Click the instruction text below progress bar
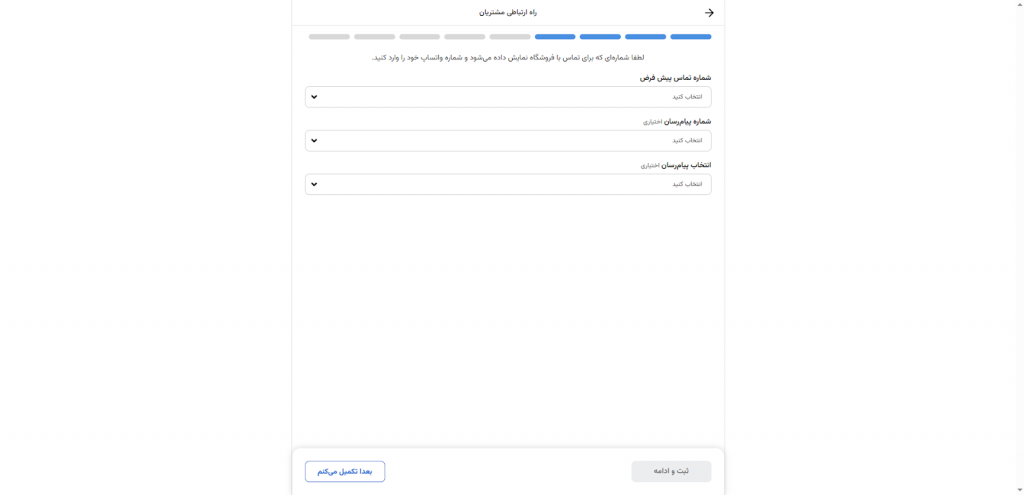The width and height of the screenshot is (1024, 495). tap(508, 57)
